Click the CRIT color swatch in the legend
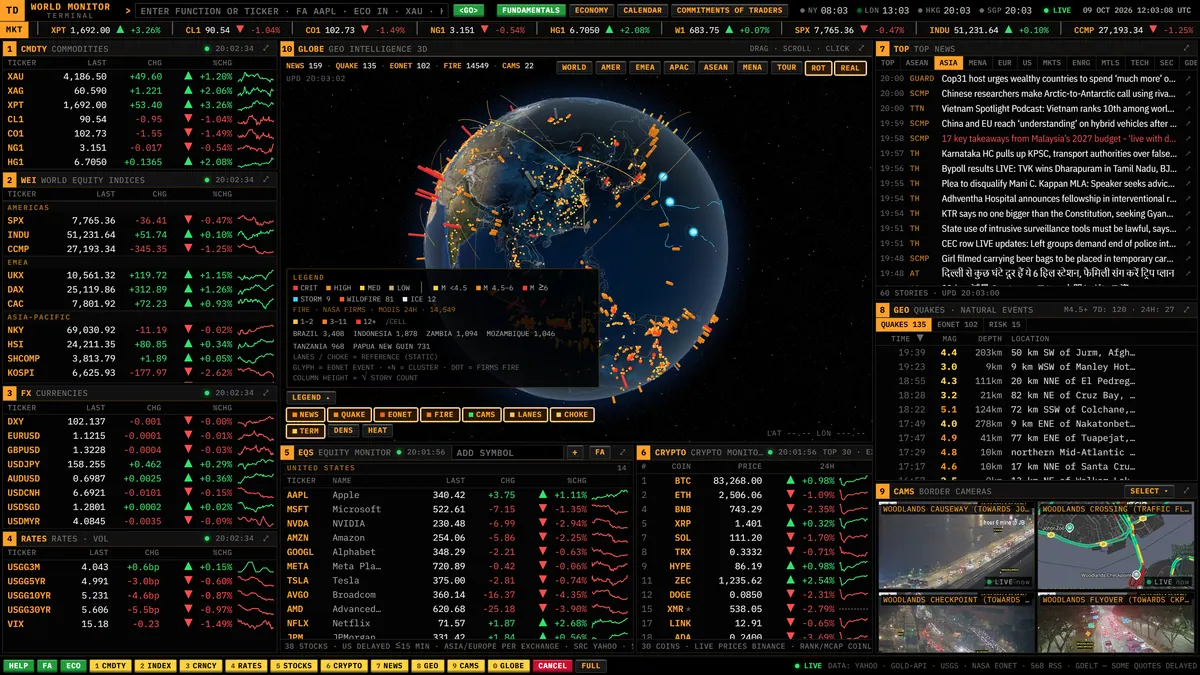Image resolution: width=1200 pixels, height=675 pixels. coord(296,288)
